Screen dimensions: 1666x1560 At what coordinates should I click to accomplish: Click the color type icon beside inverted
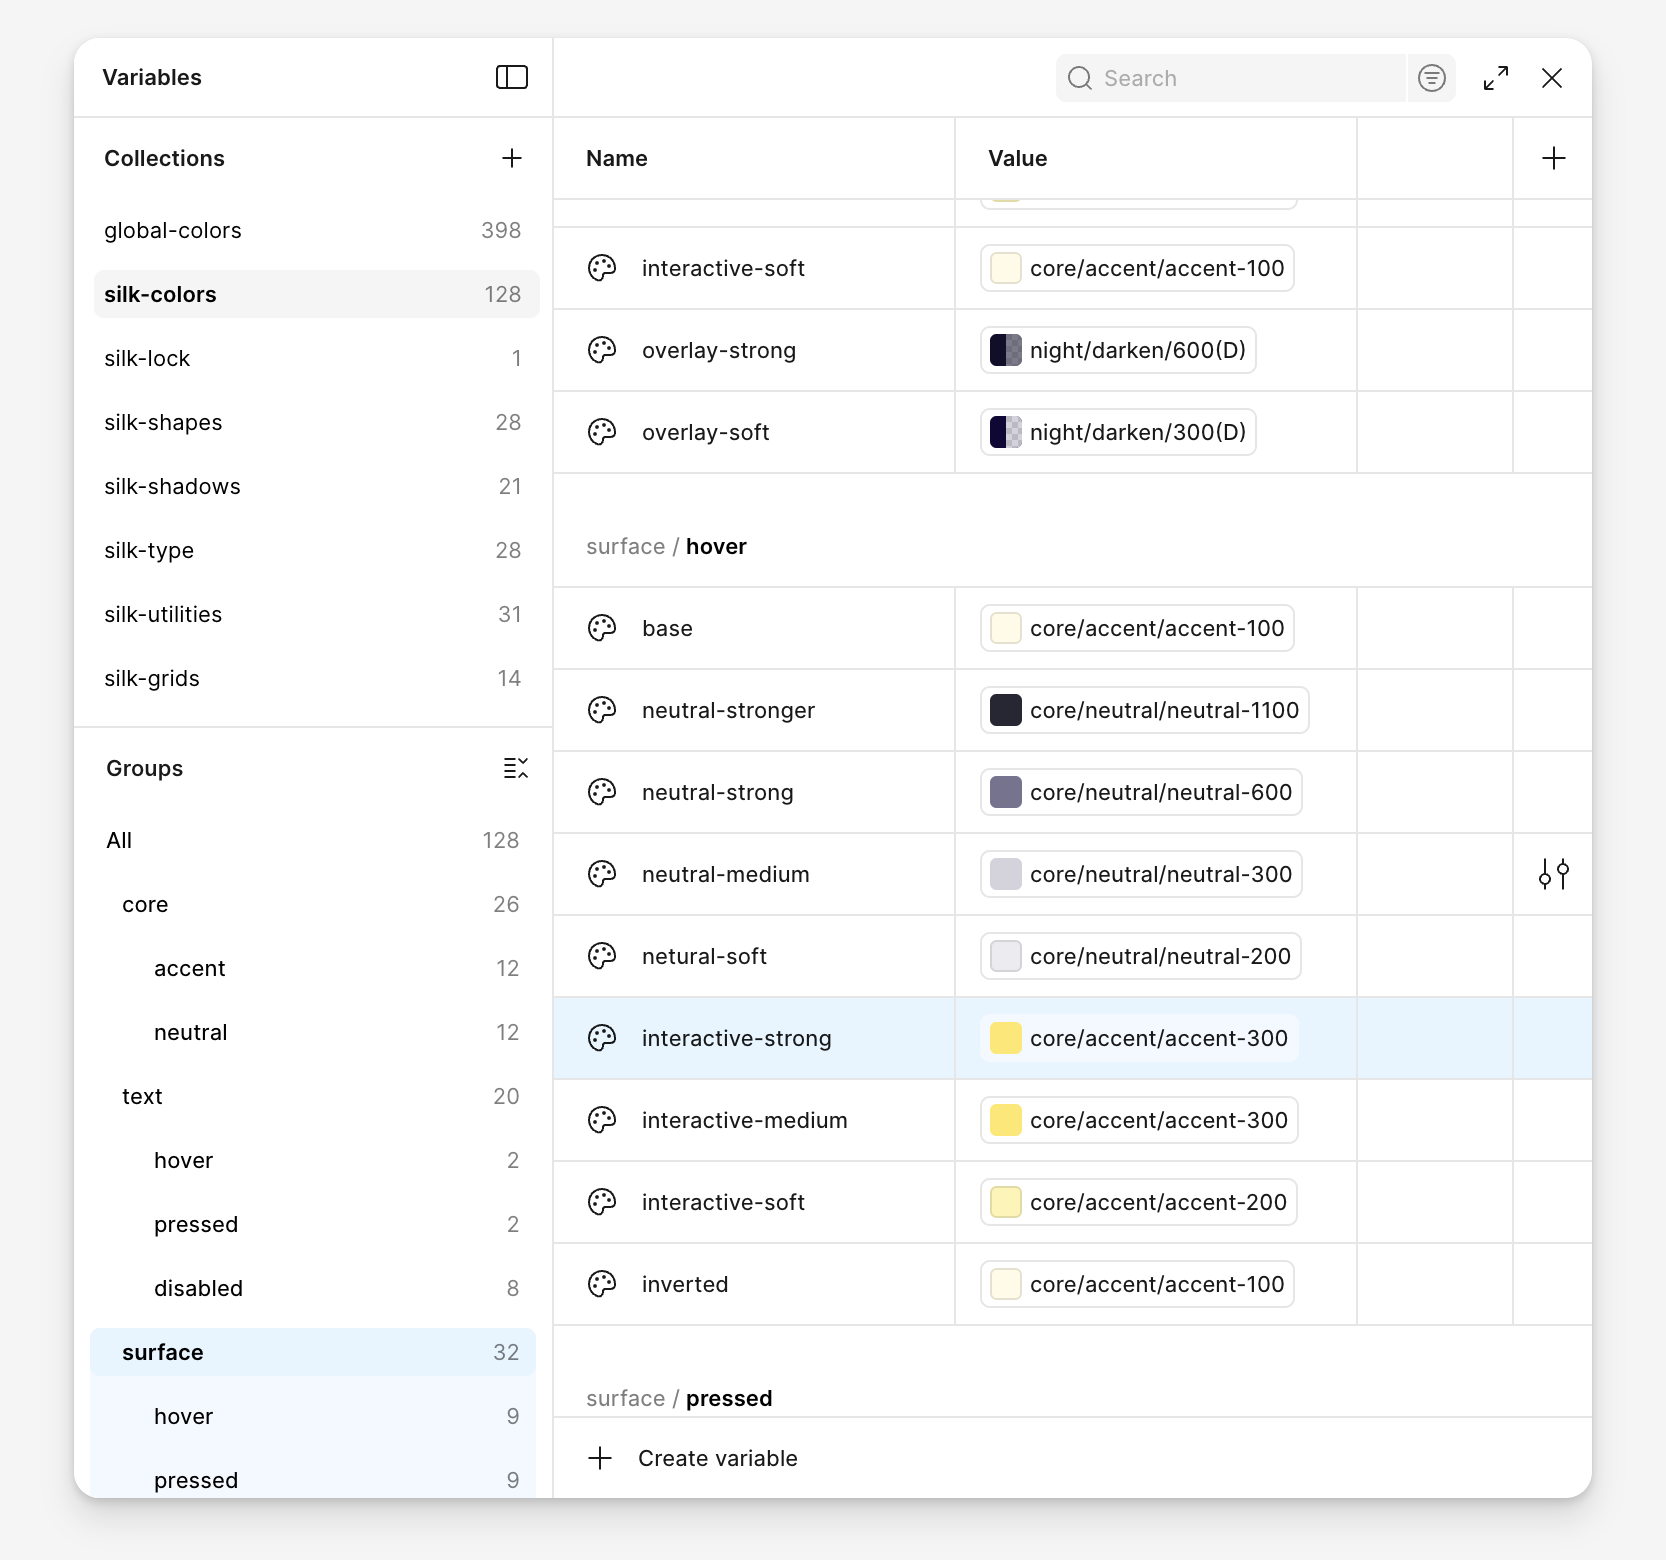pyautogui.click(x=602, y=1284)
